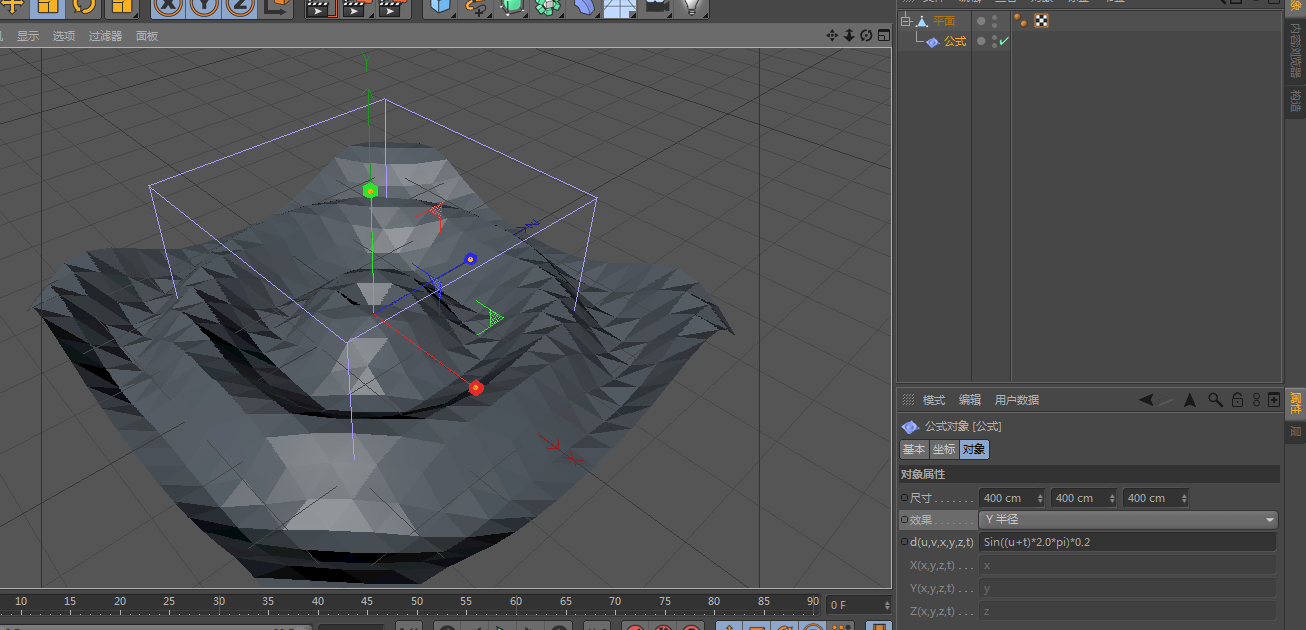Open the 效果 dropdown showing Y 半径
Screen dimensions: 1306x630
[1129, 520]
